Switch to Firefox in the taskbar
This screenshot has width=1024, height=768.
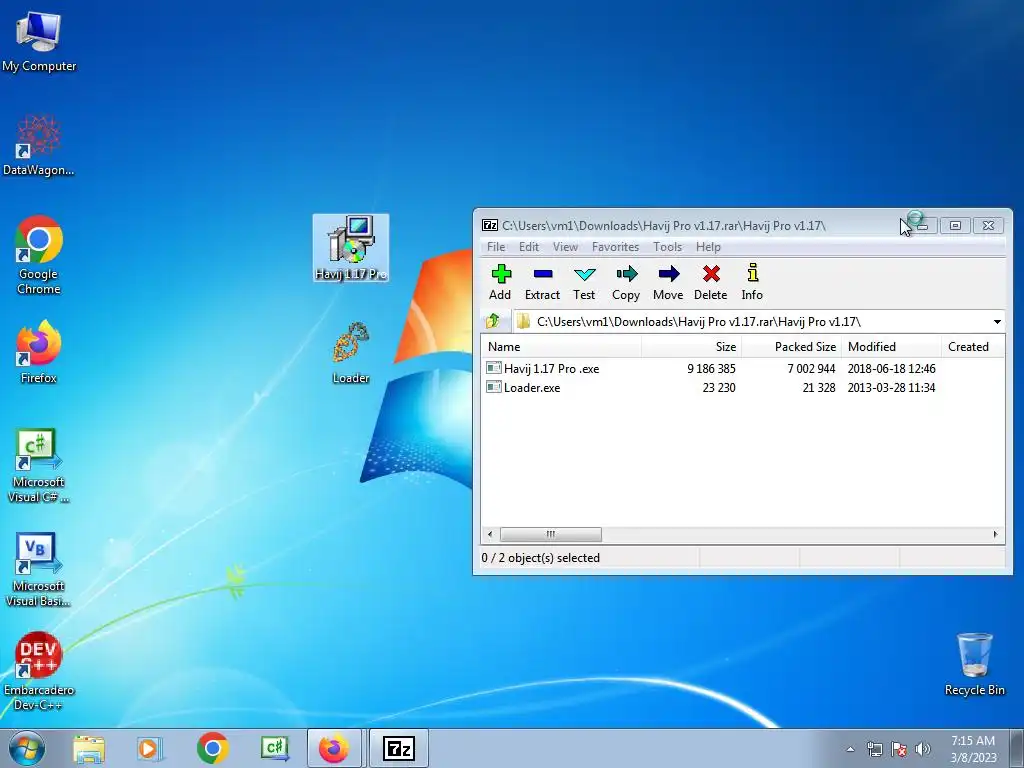click(x=334, y=748)
